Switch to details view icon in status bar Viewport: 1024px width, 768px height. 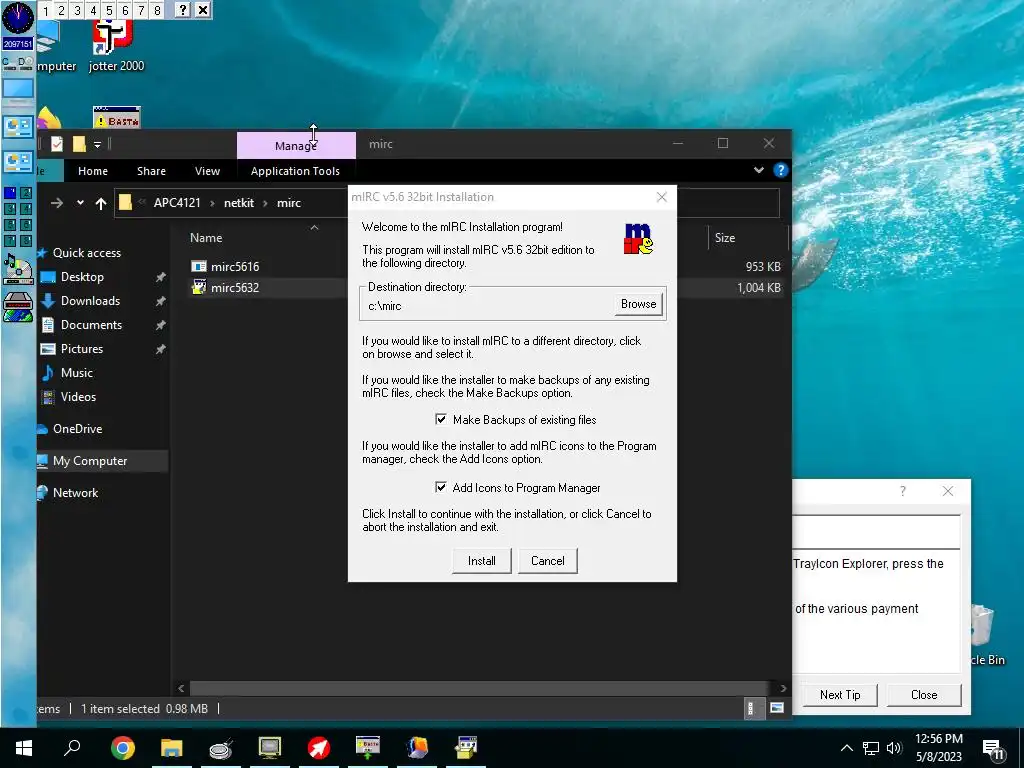(x=751, y=708)
